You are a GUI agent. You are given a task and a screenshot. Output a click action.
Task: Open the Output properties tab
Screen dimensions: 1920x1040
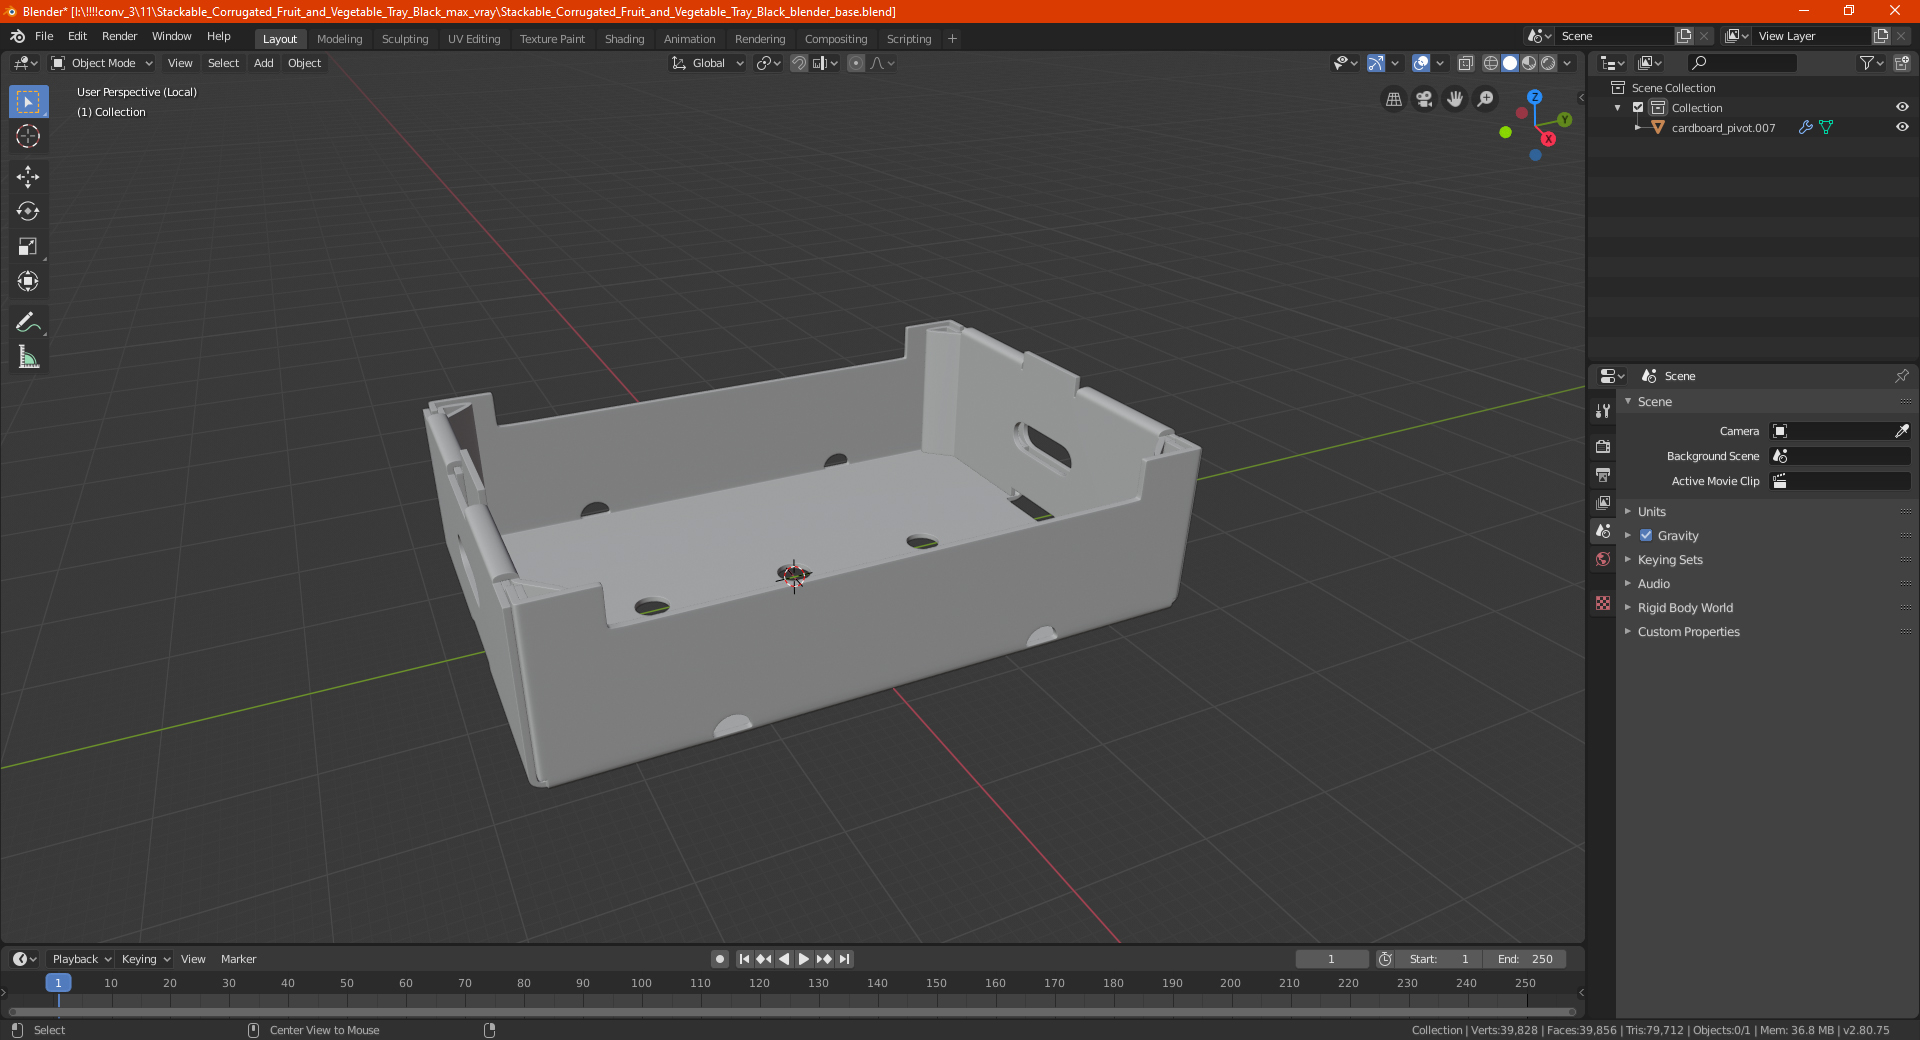coord(1603,474)
